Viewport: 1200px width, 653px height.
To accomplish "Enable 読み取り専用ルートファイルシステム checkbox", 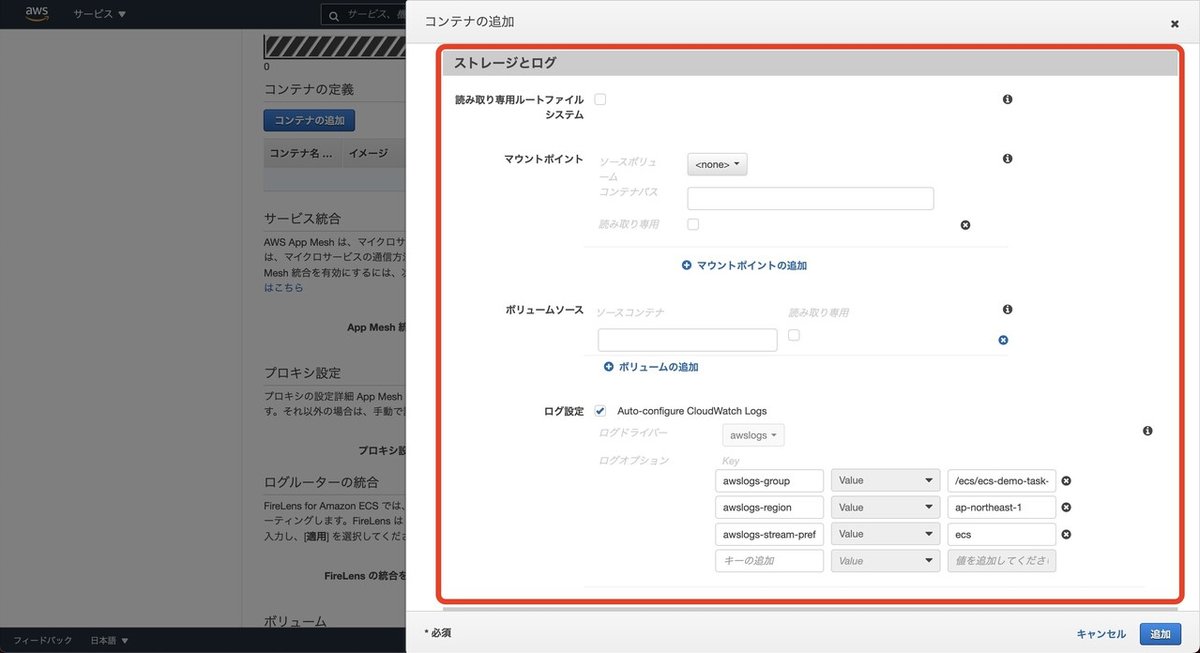I will click(x=600, y=99).
